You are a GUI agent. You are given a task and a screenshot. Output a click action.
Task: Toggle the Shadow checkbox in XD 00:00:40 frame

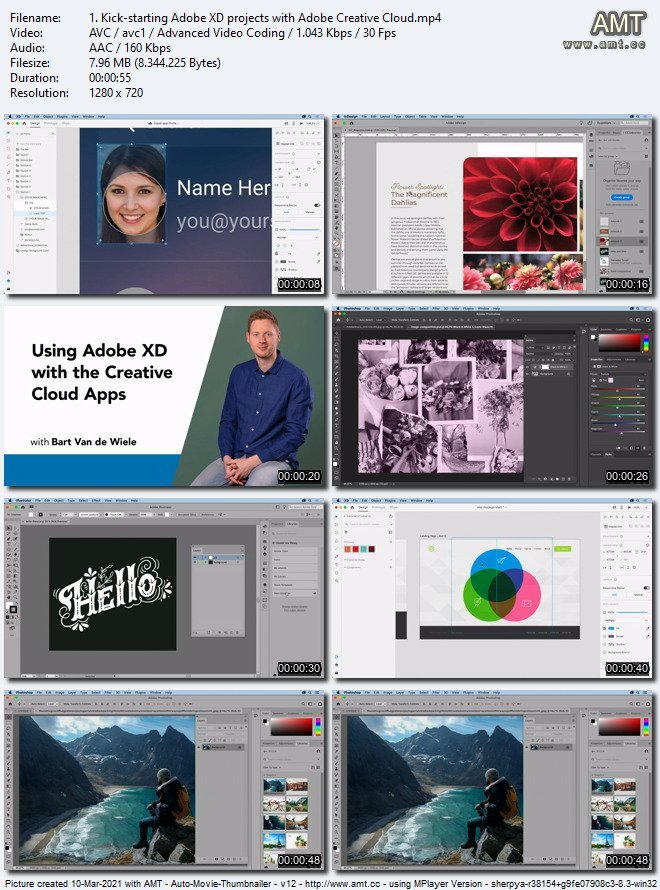point(604,644)
